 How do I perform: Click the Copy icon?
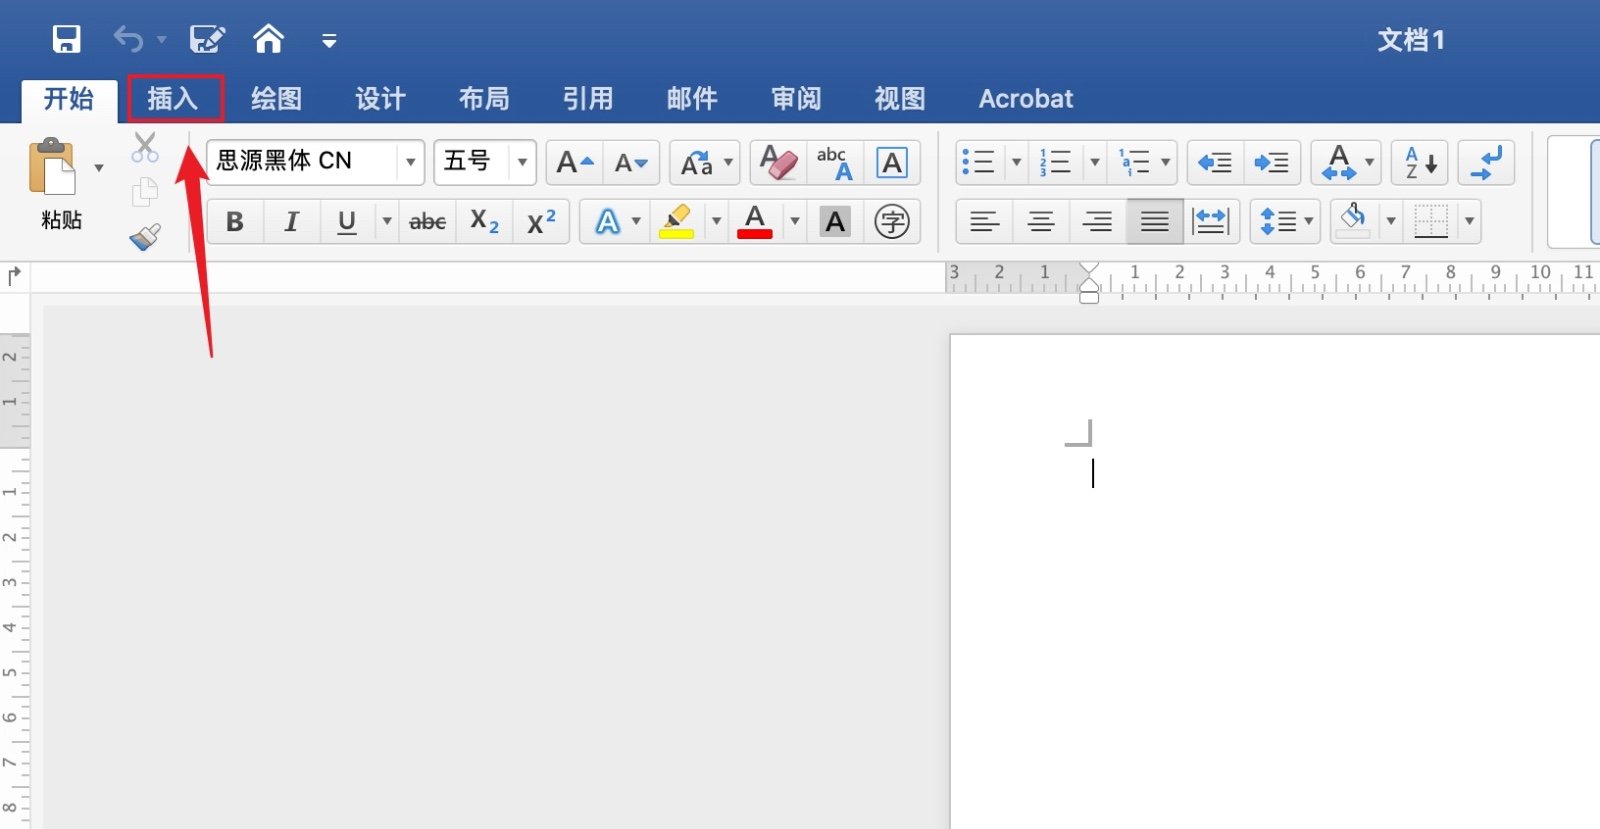(145, 191)
